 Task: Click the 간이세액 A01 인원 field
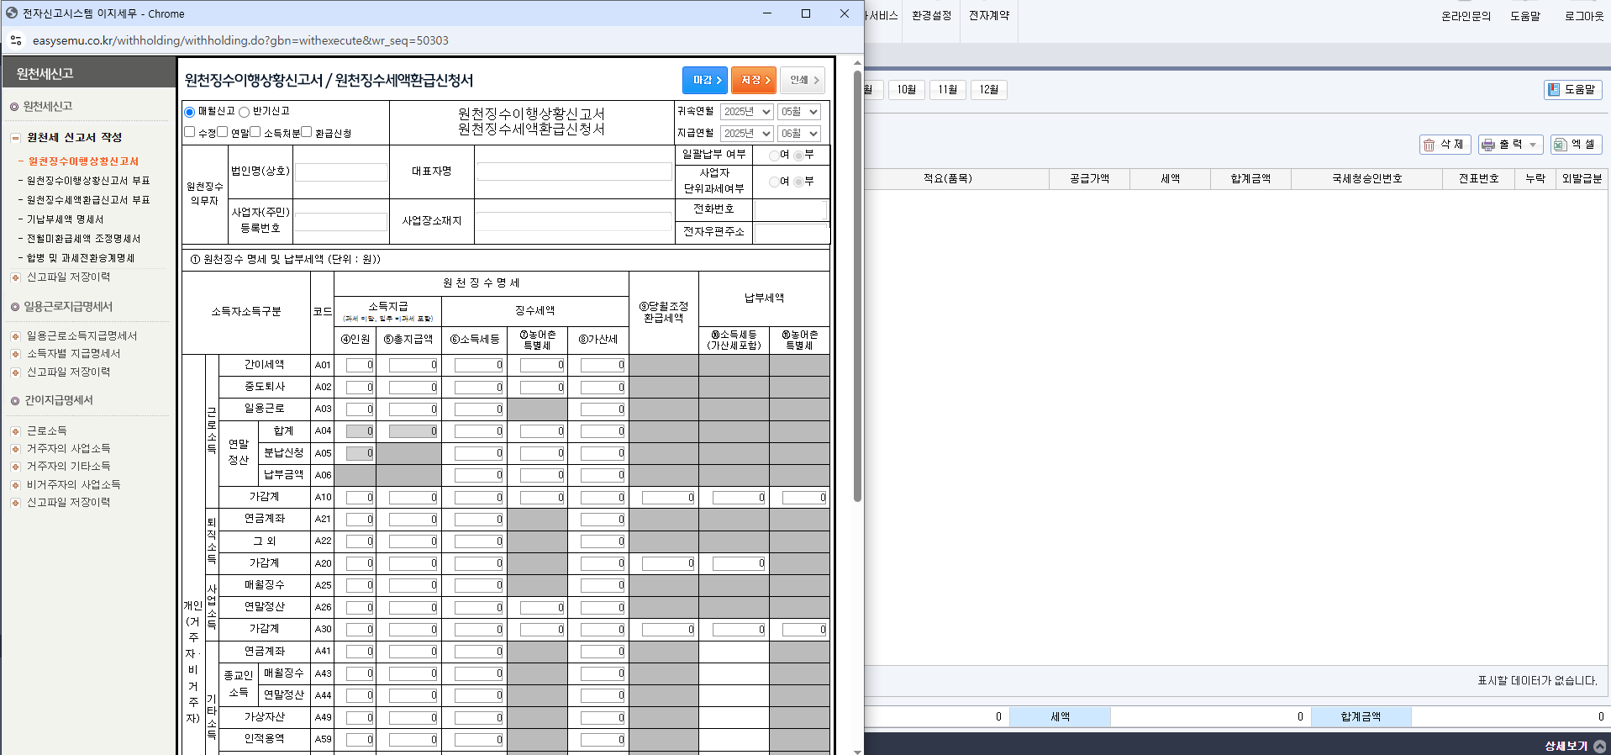pyautogui.click(x=360, y=365)
